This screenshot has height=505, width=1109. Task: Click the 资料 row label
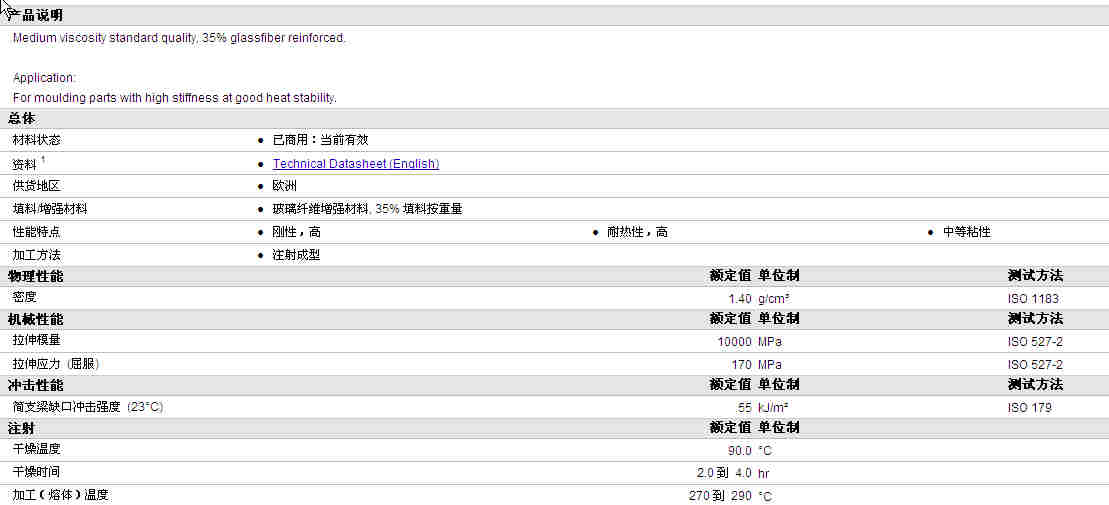(x=25, y=164)
